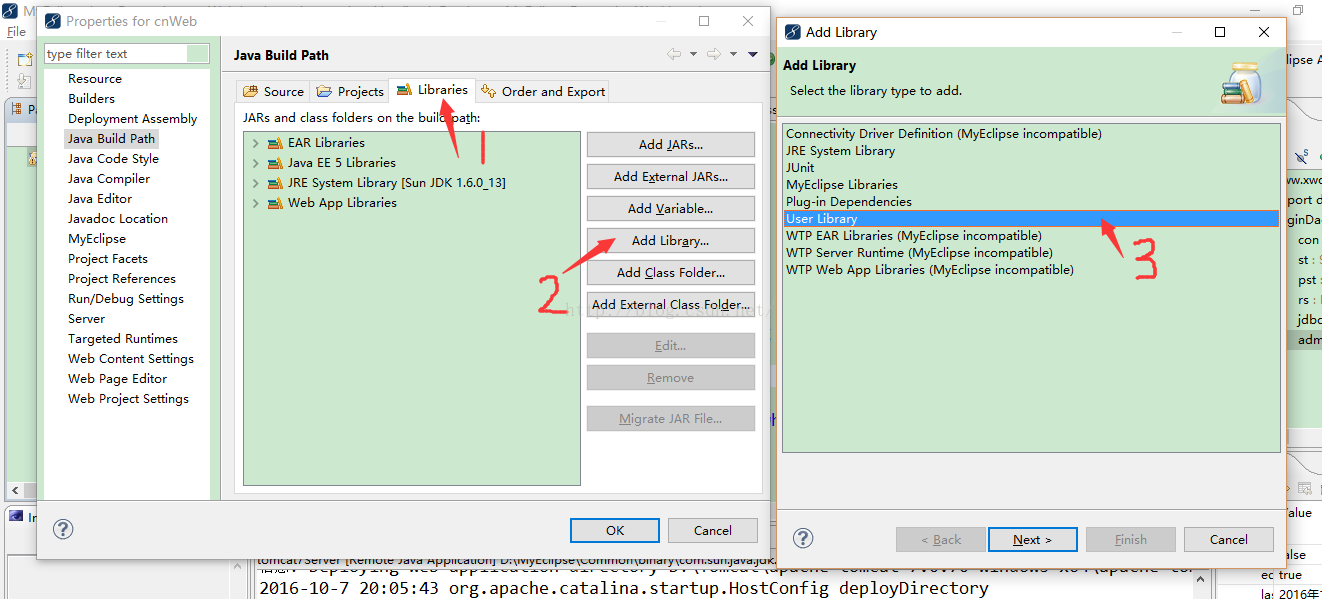The image size is (1322, 599).
Task: Select WTP Web App Libraries library type
Action: (x=930, y=270)
